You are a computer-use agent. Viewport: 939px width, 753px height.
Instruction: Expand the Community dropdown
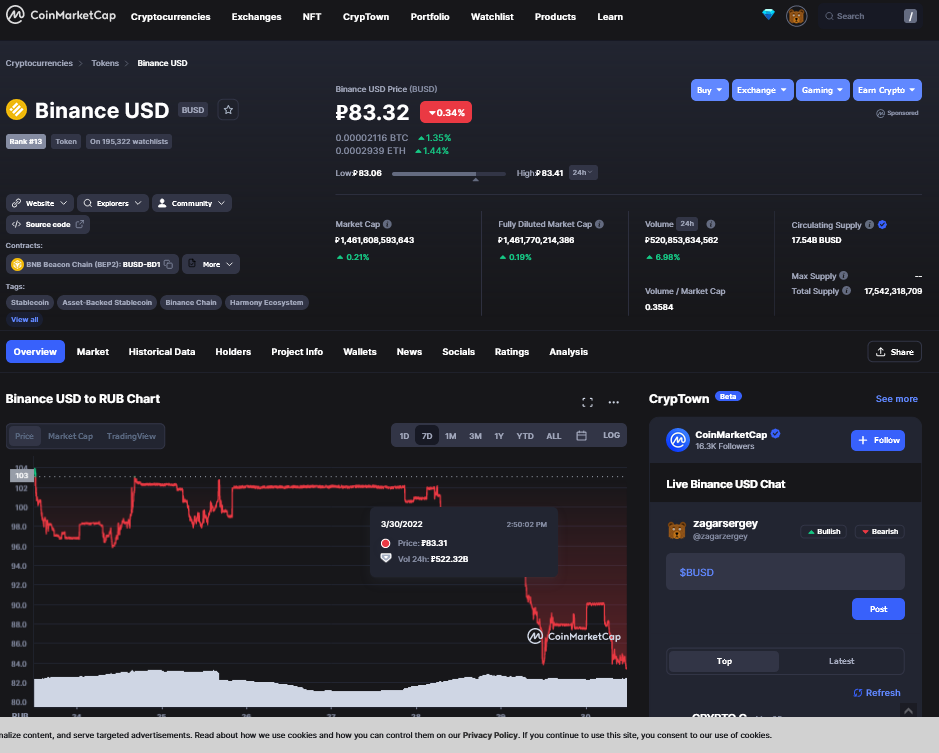pos(192,203)
